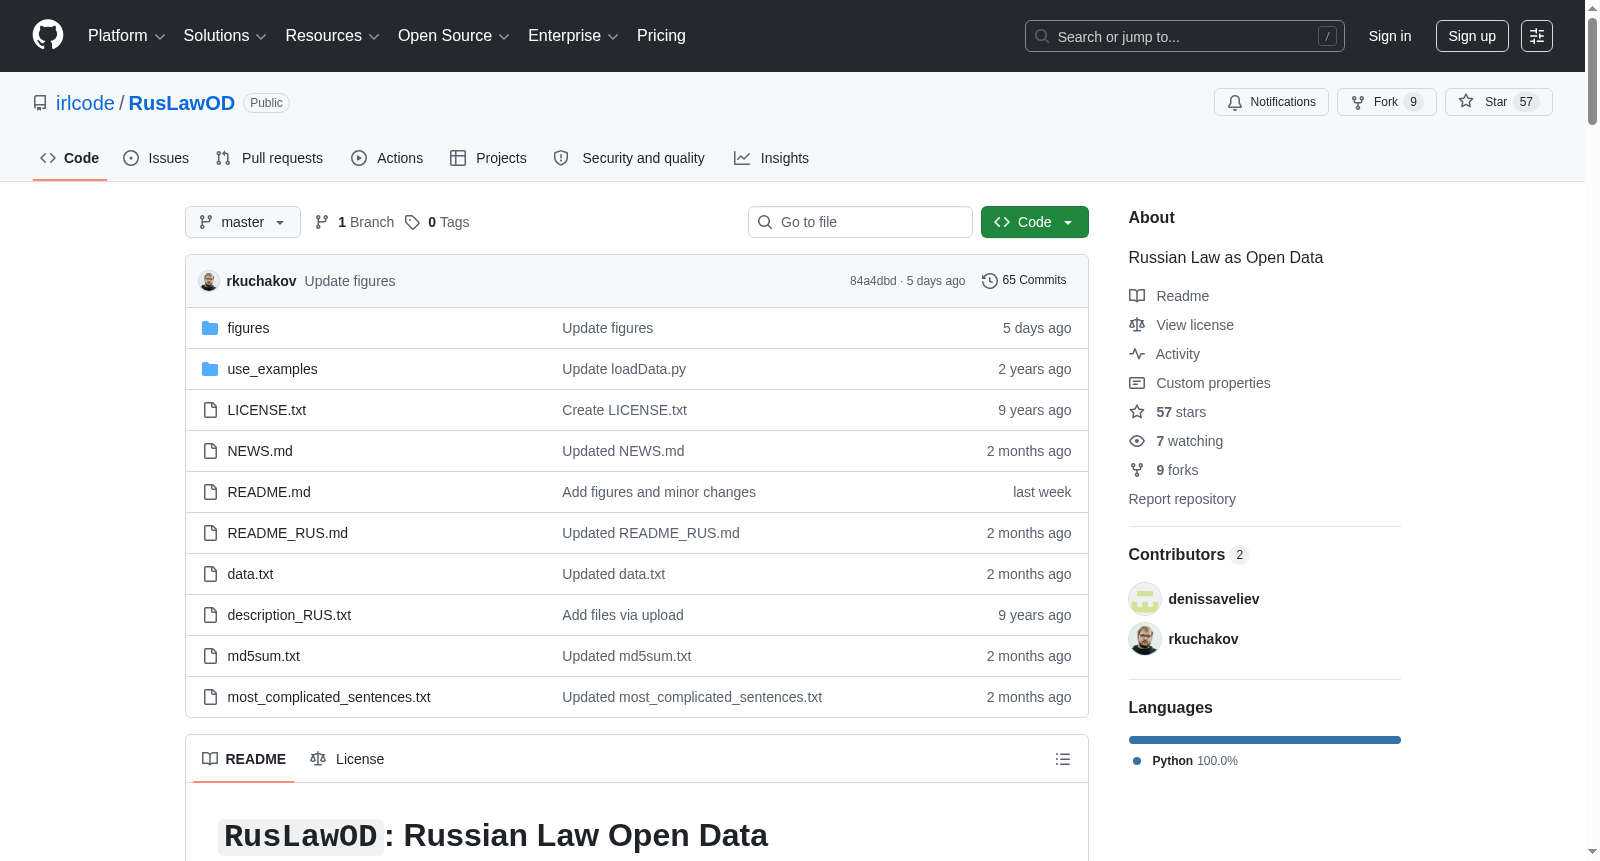Click the Custom properties icon in About
The height and width of the screenshot is (861, 1600).
coord(1137,383)
